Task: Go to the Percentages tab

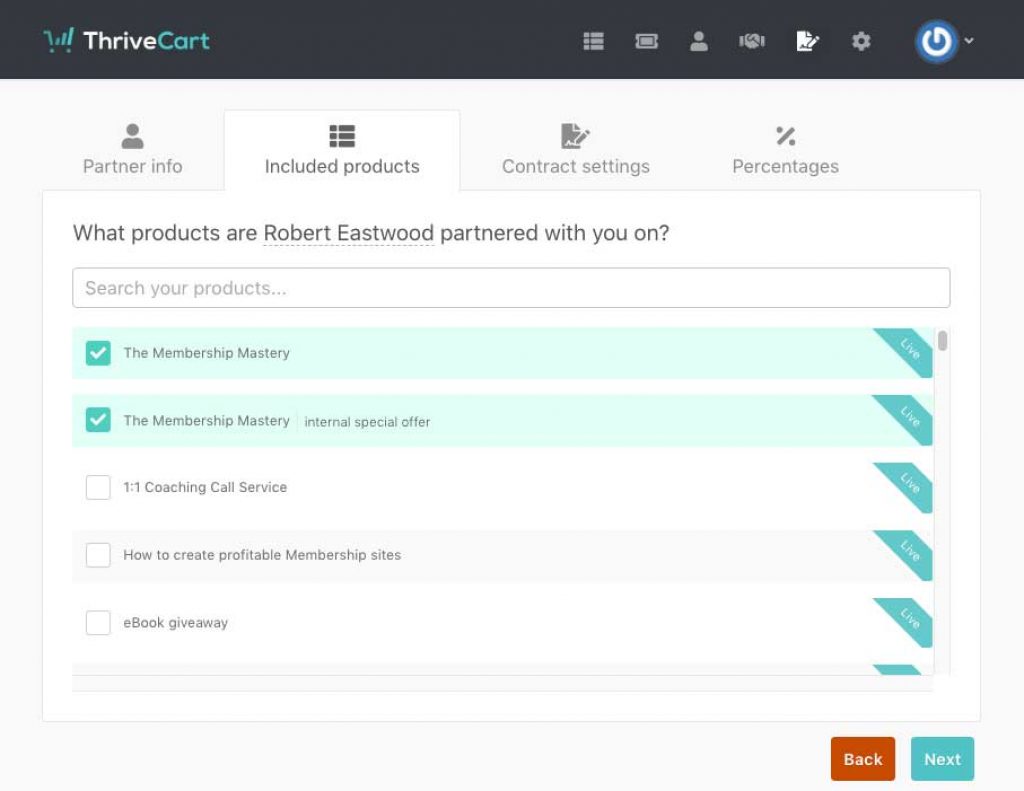Action: coord(785,150)
